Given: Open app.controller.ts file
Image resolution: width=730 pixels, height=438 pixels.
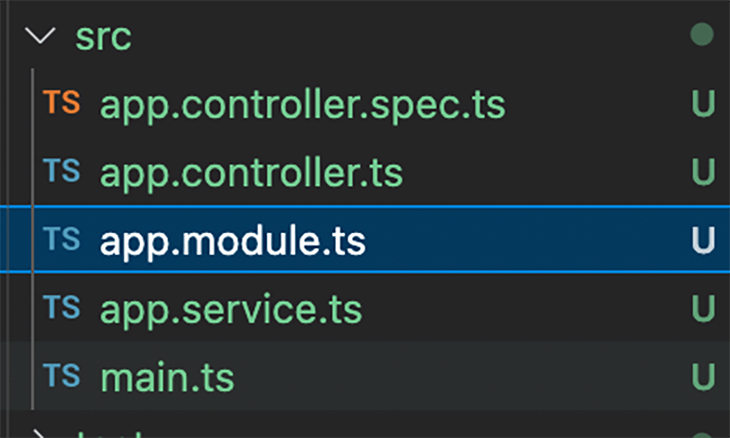Looking at the screenshot, I should pos(251,173).
